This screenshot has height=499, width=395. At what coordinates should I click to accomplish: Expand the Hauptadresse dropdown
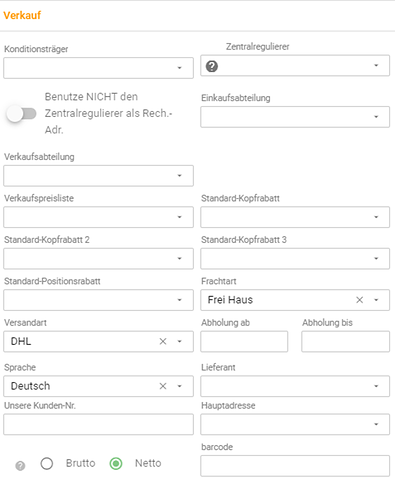[295, 424]
